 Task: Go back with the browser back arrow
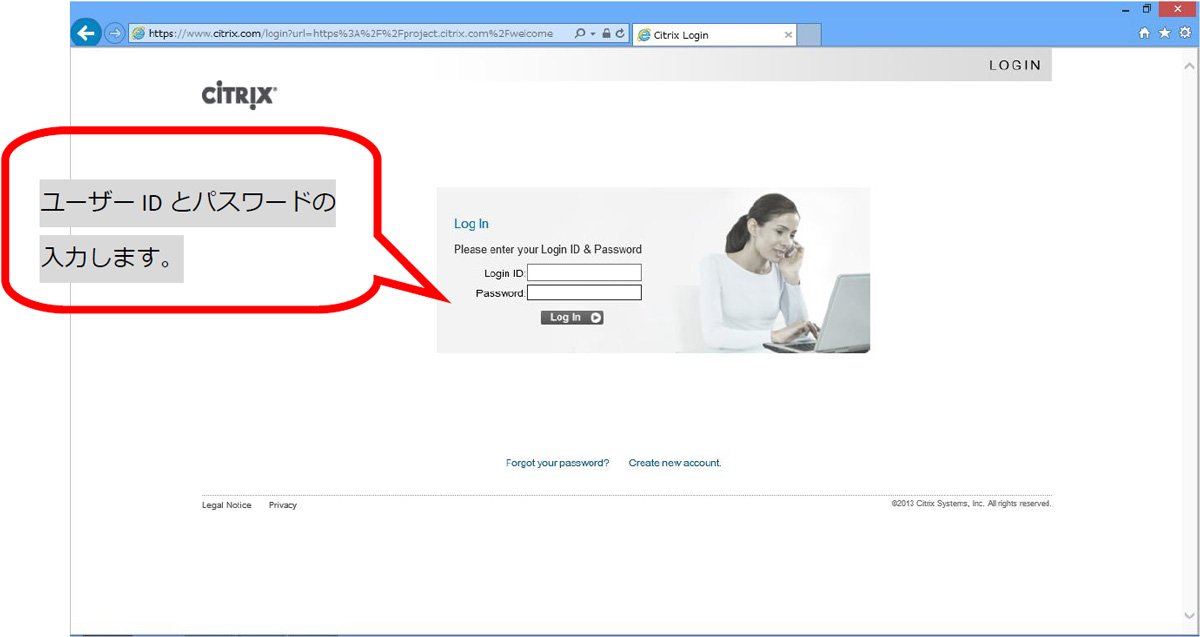[86, 33]
